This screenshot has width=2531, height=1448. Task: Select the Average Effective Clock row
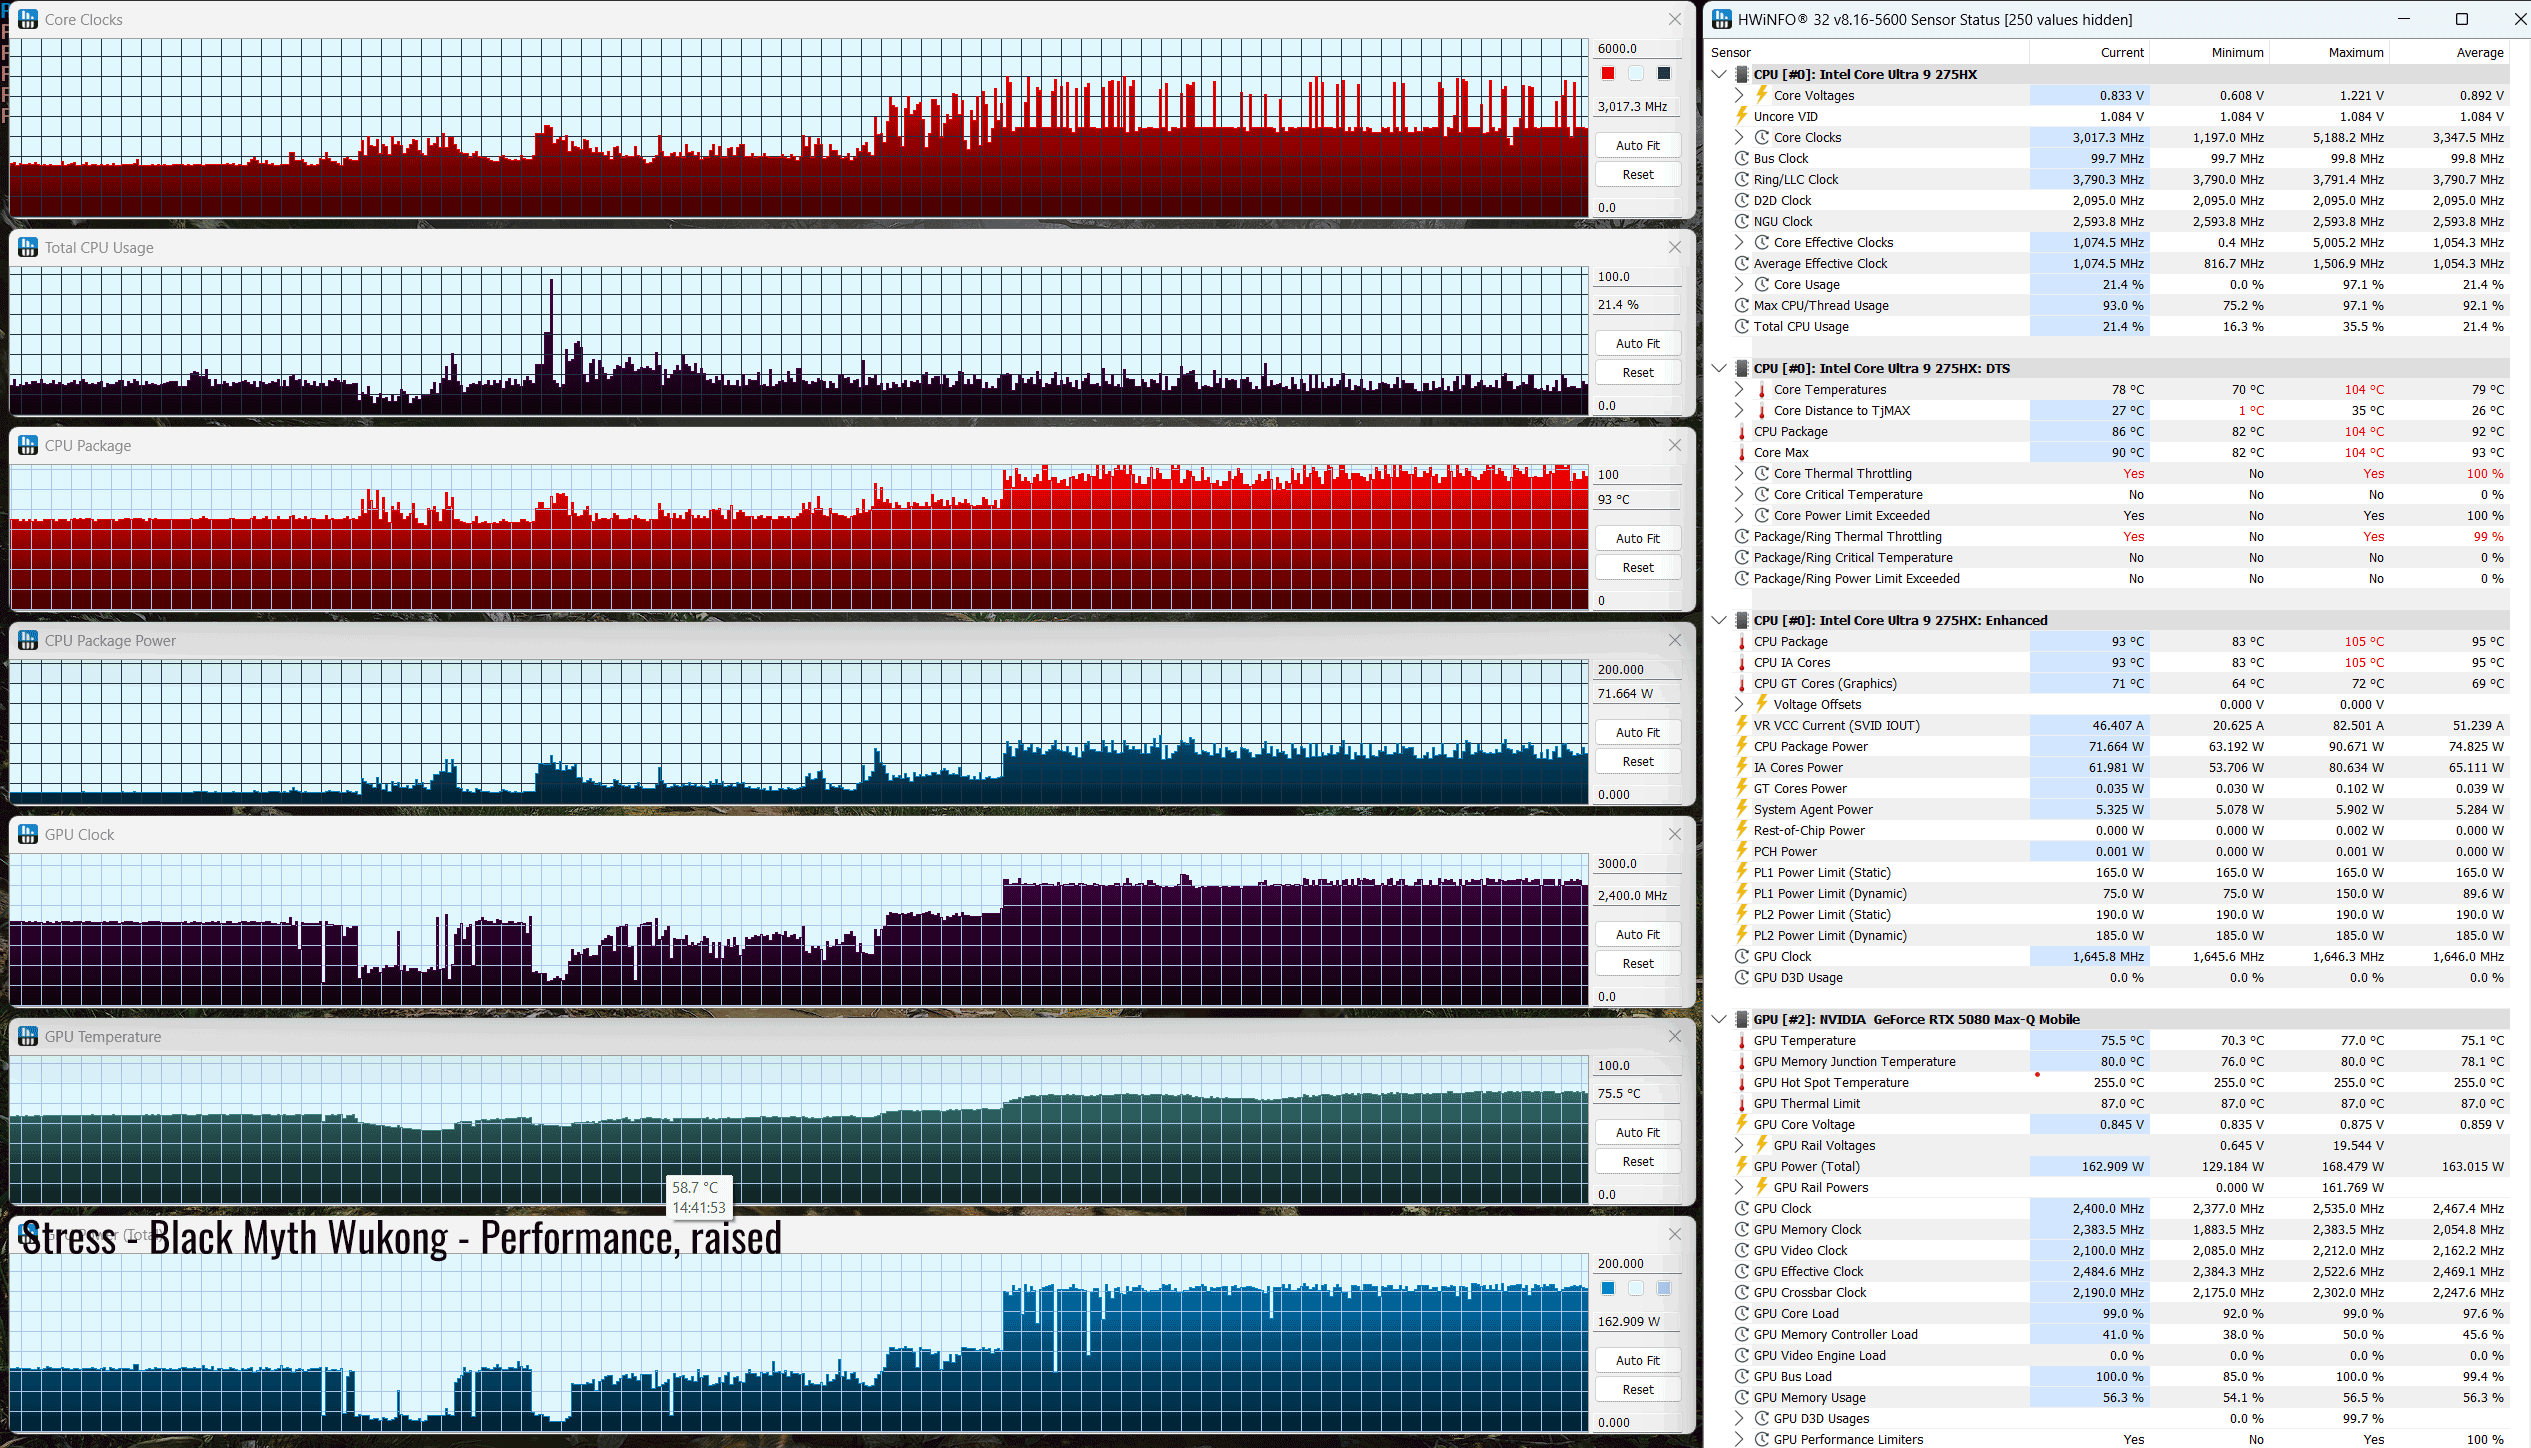(x=2109, y=263)
